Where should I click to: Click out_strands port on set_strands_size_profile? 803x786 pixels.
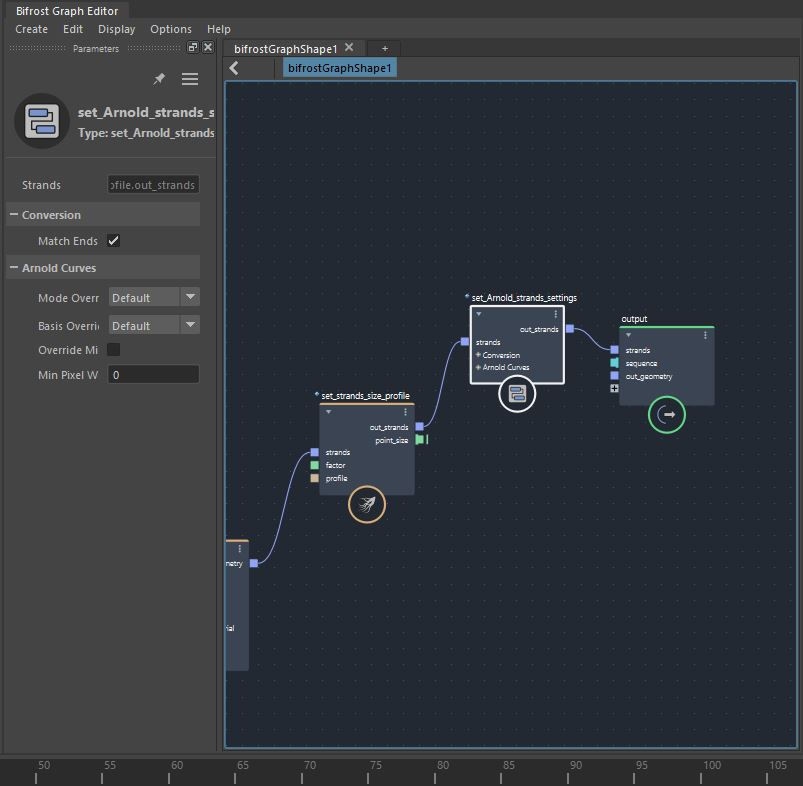coord(419,427)
